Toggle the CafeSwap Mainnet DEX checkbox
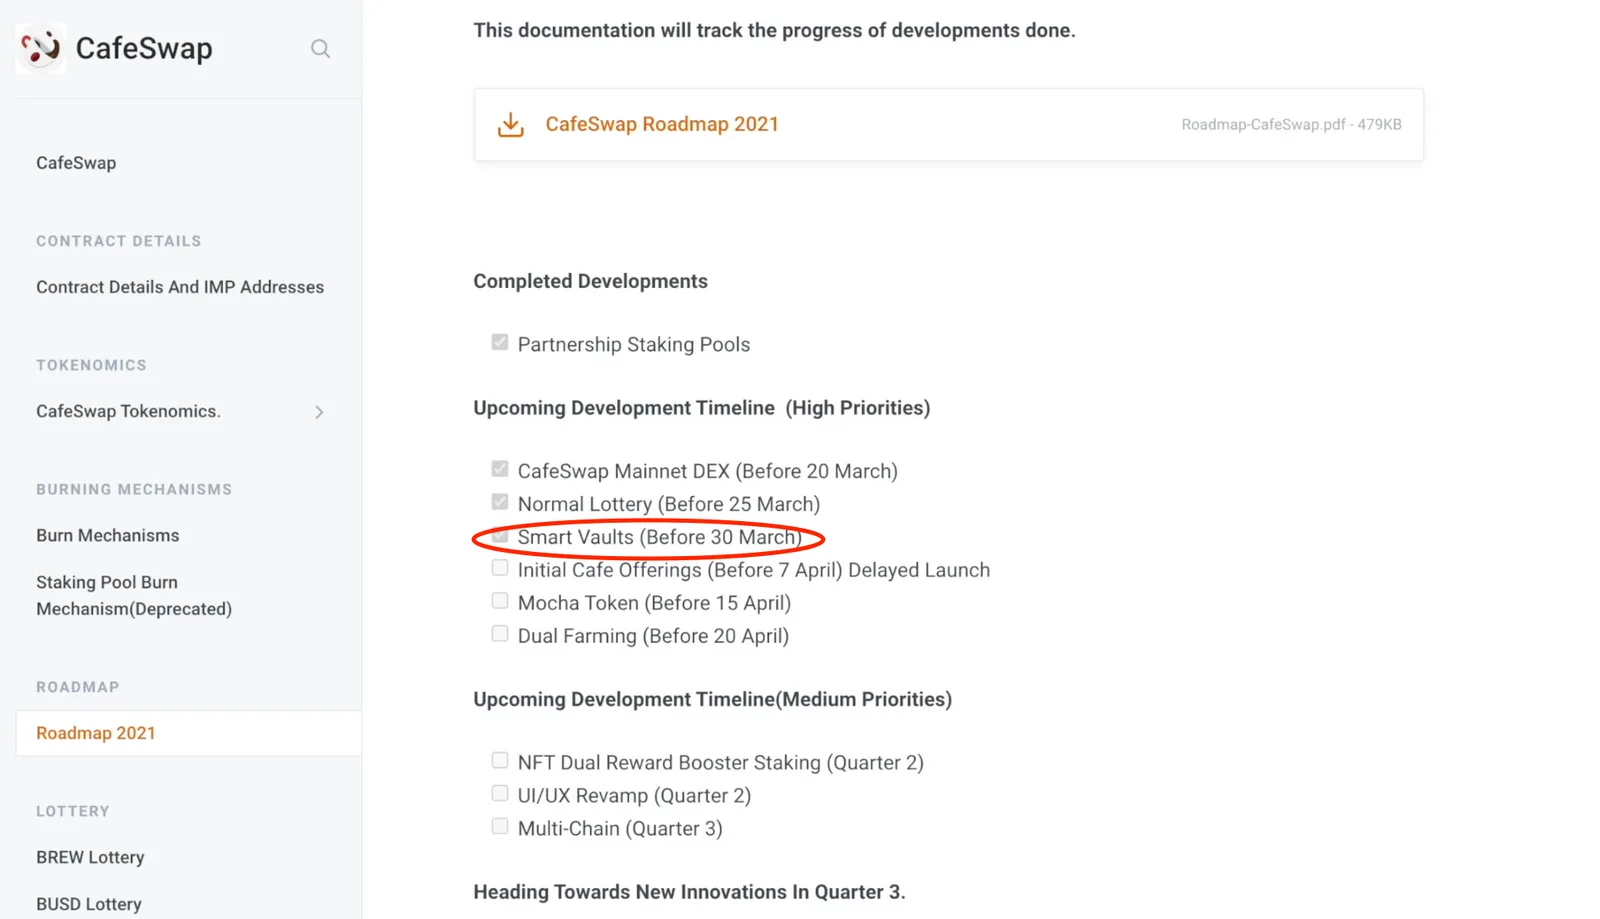1600x919 pixels. tap(500, 469)
